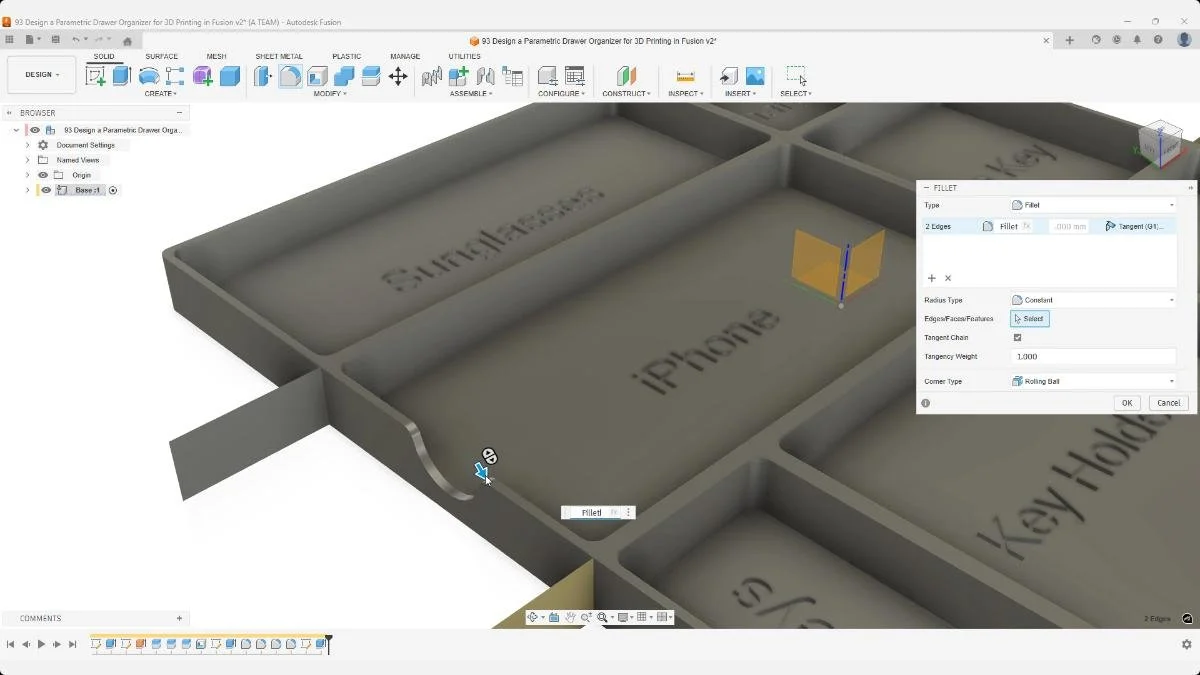Toggle visibility eye of the root document node
This screenshot has height=675, width=1200.
coord(35,130)
